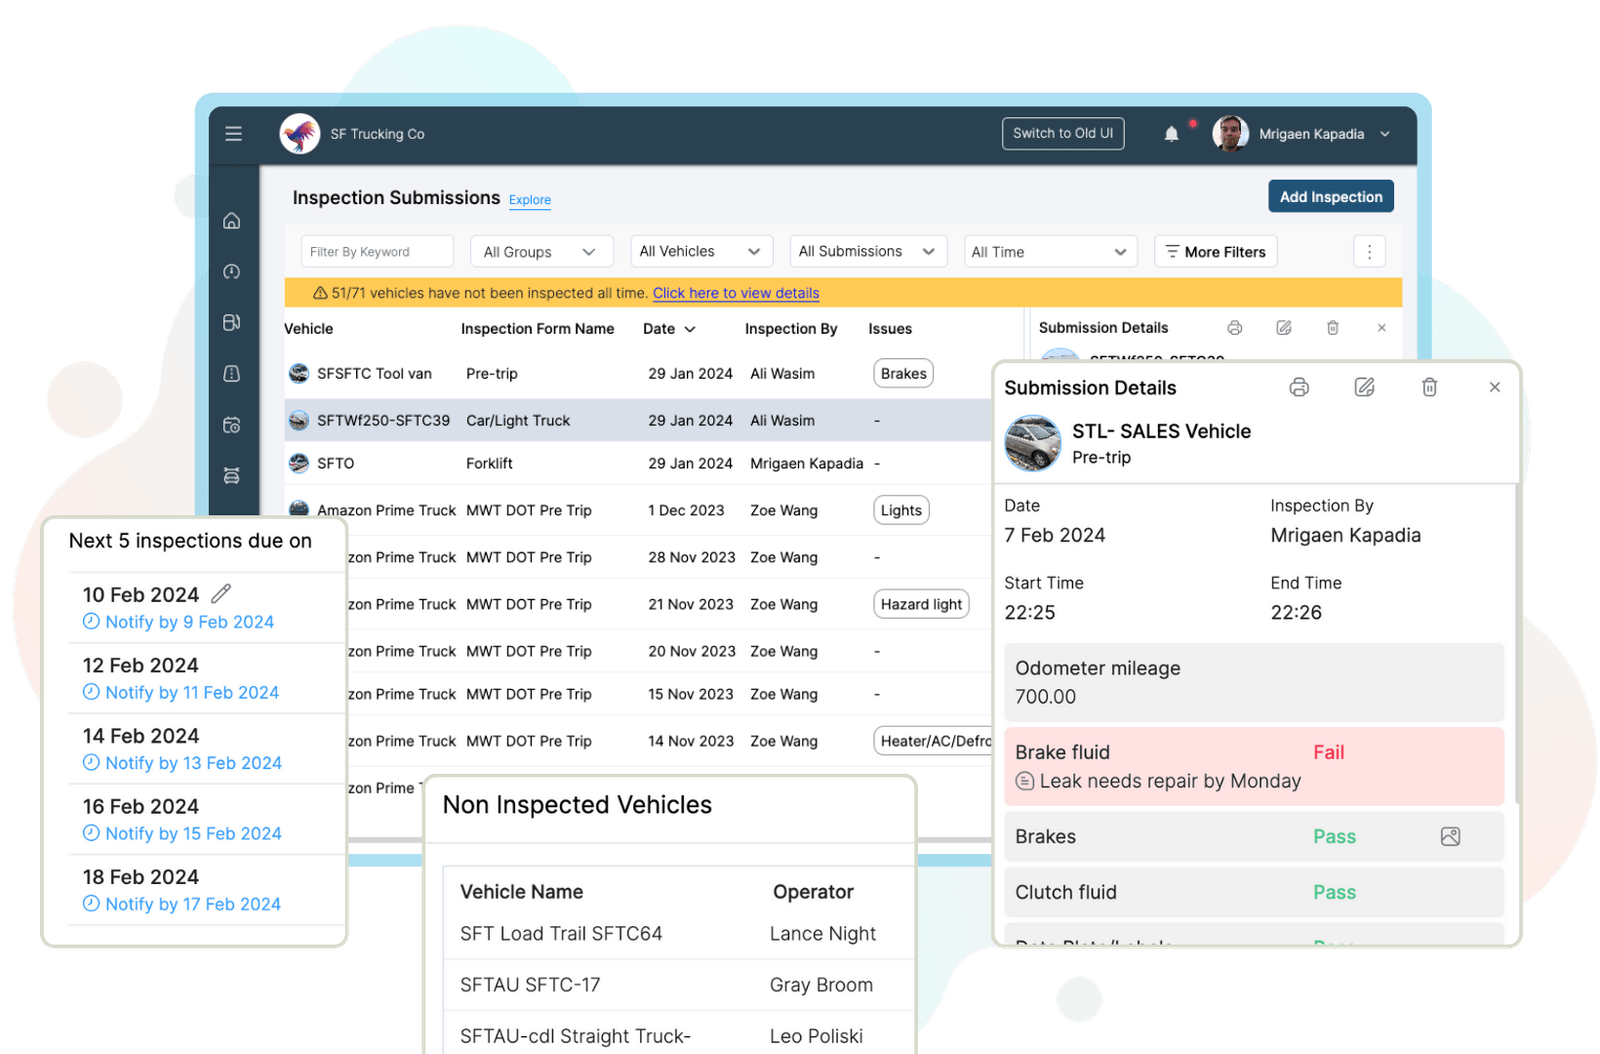
Task: Select the fuel tracking icon in sidebar
Action: [232, 322]
